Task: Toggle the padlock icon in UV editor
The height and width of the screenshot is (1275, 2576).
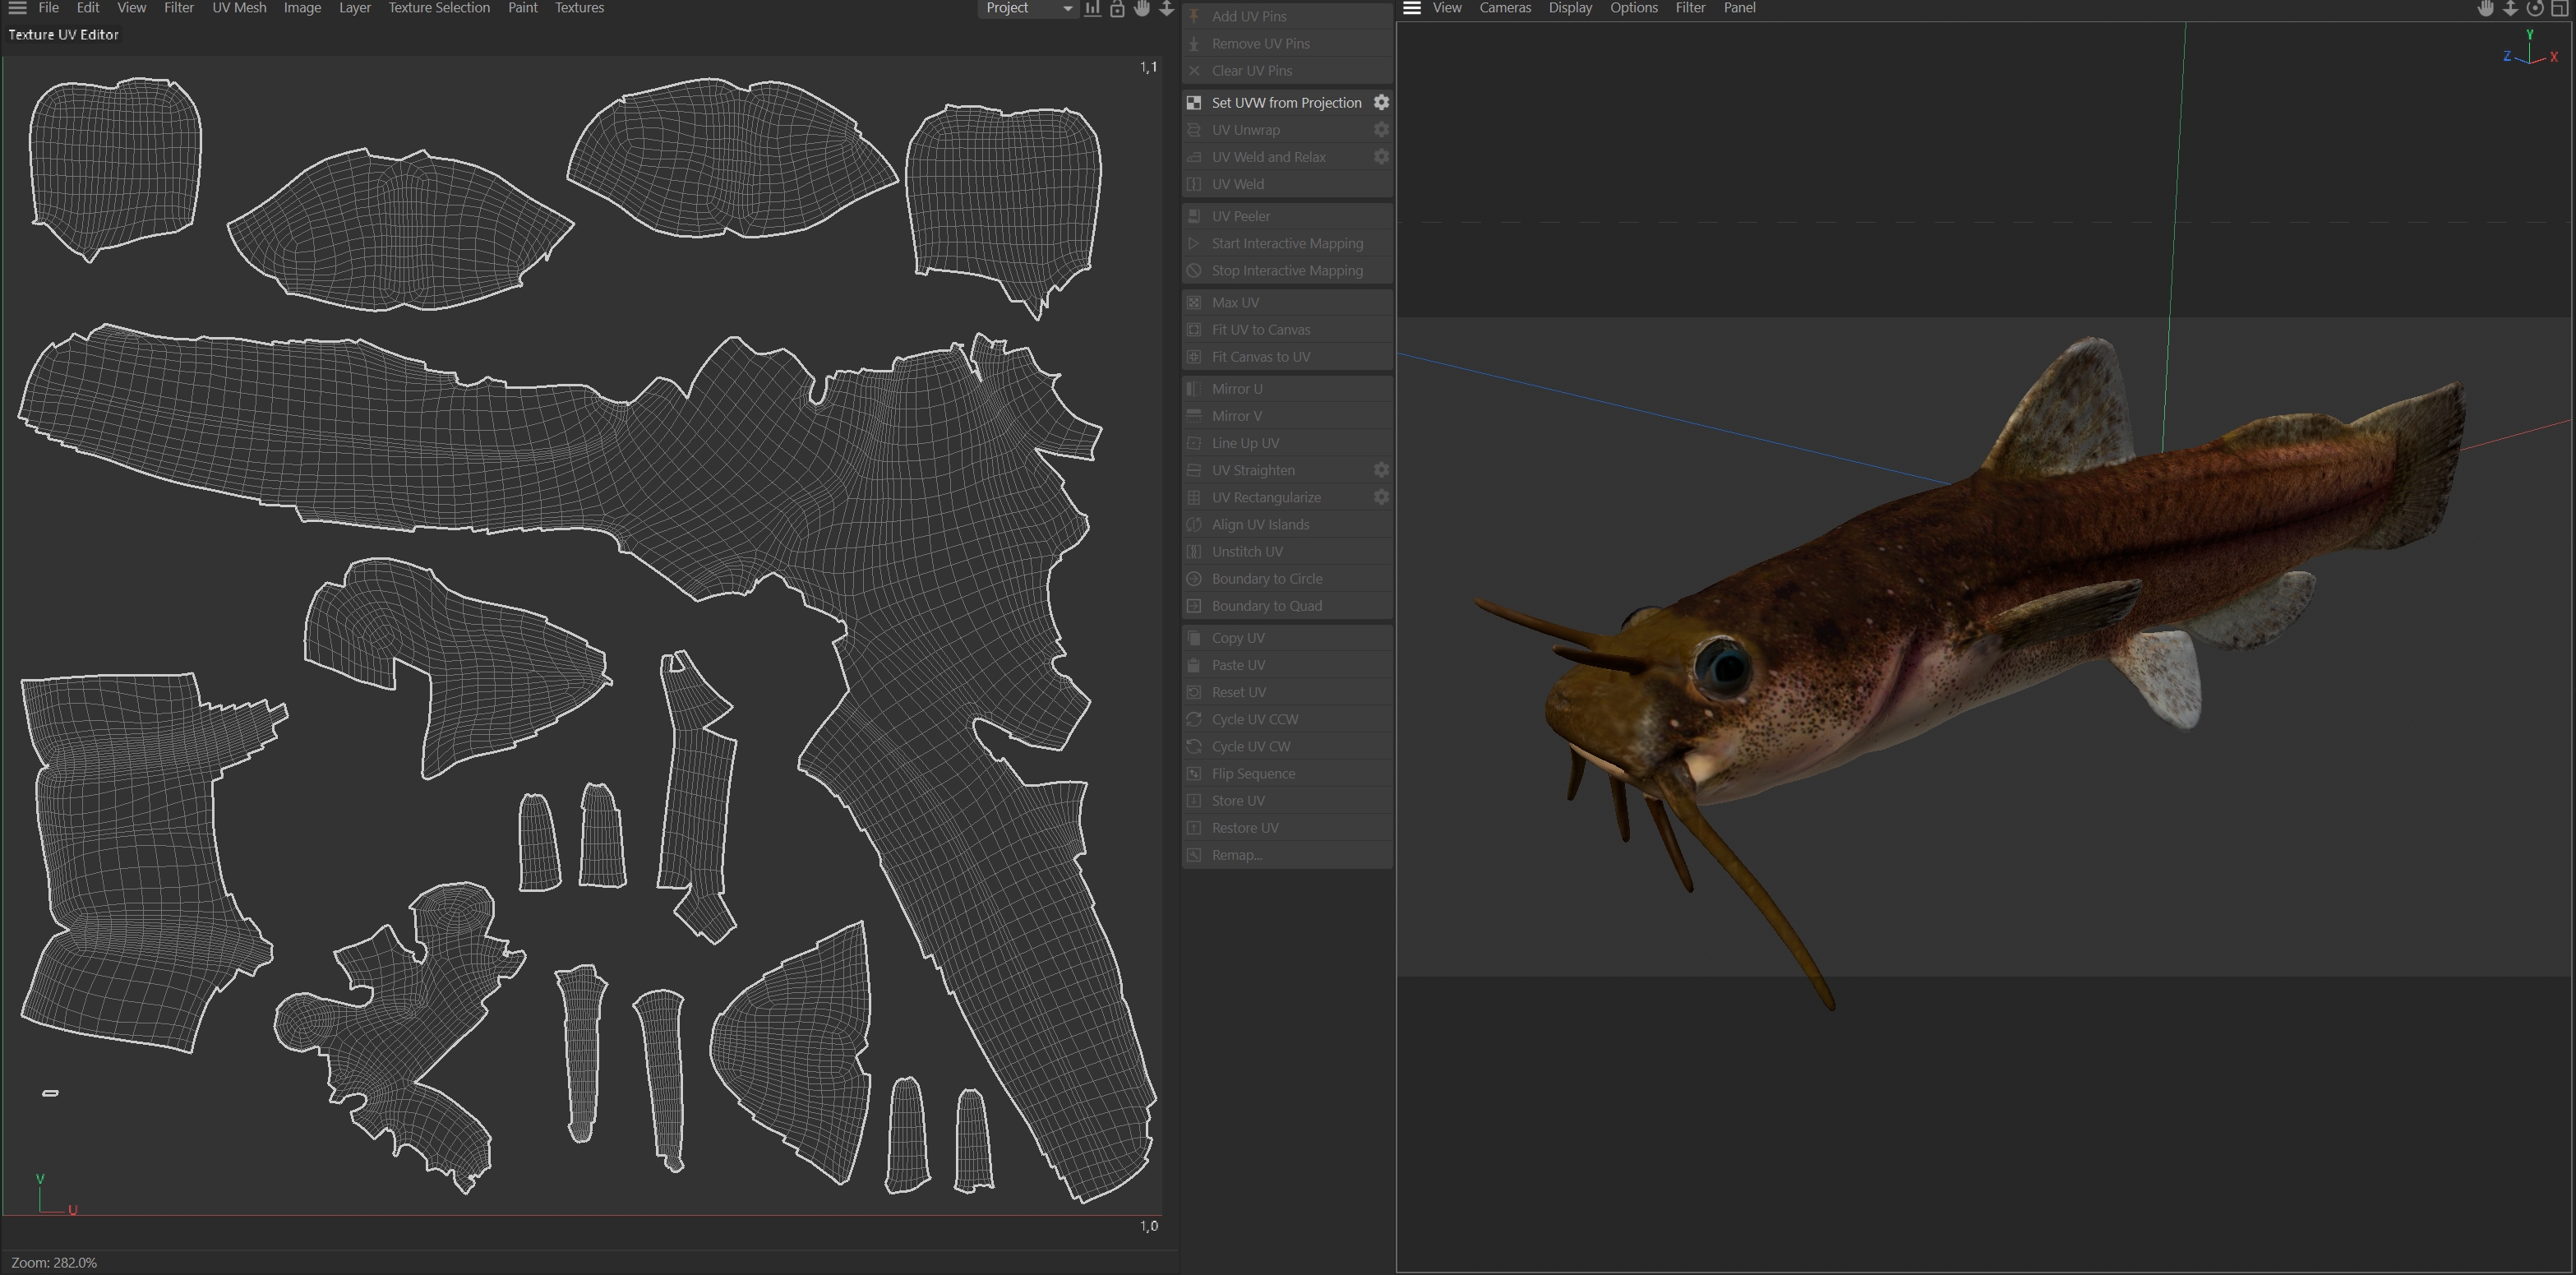Action: [x=1117, y=8]
